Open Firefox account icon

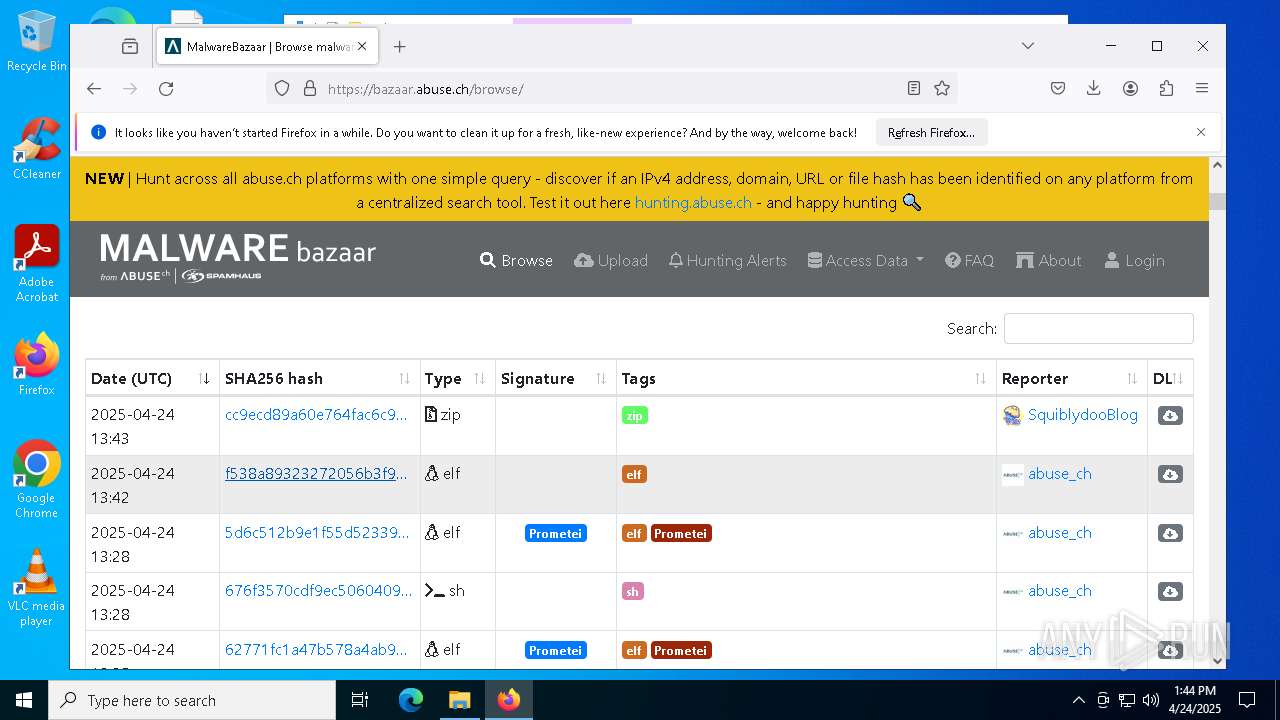click(x=1130, y=88)
